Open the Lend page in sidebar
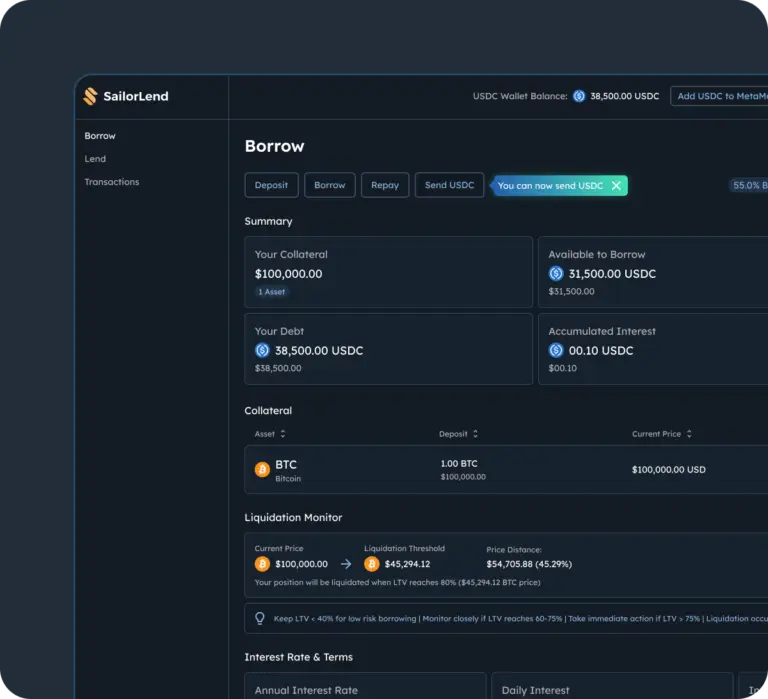The height and width of the screenshot is (699, 768). [95, 159]
